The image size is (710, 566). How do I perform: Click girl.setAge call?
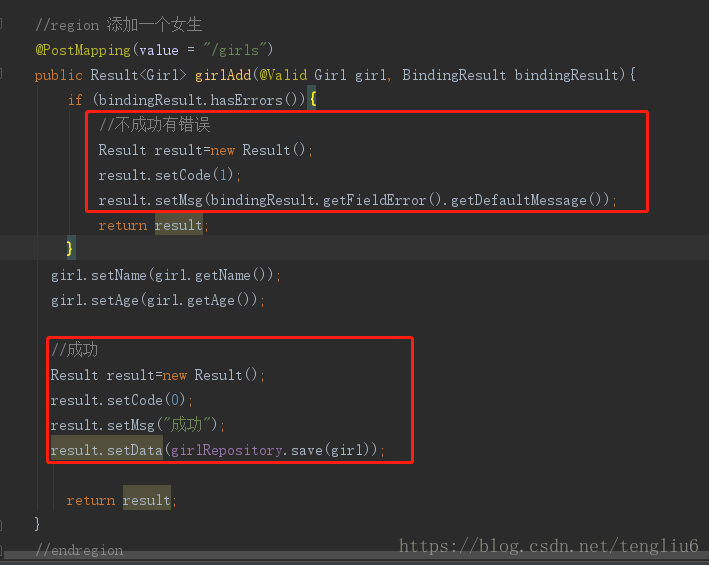point(95,300)
